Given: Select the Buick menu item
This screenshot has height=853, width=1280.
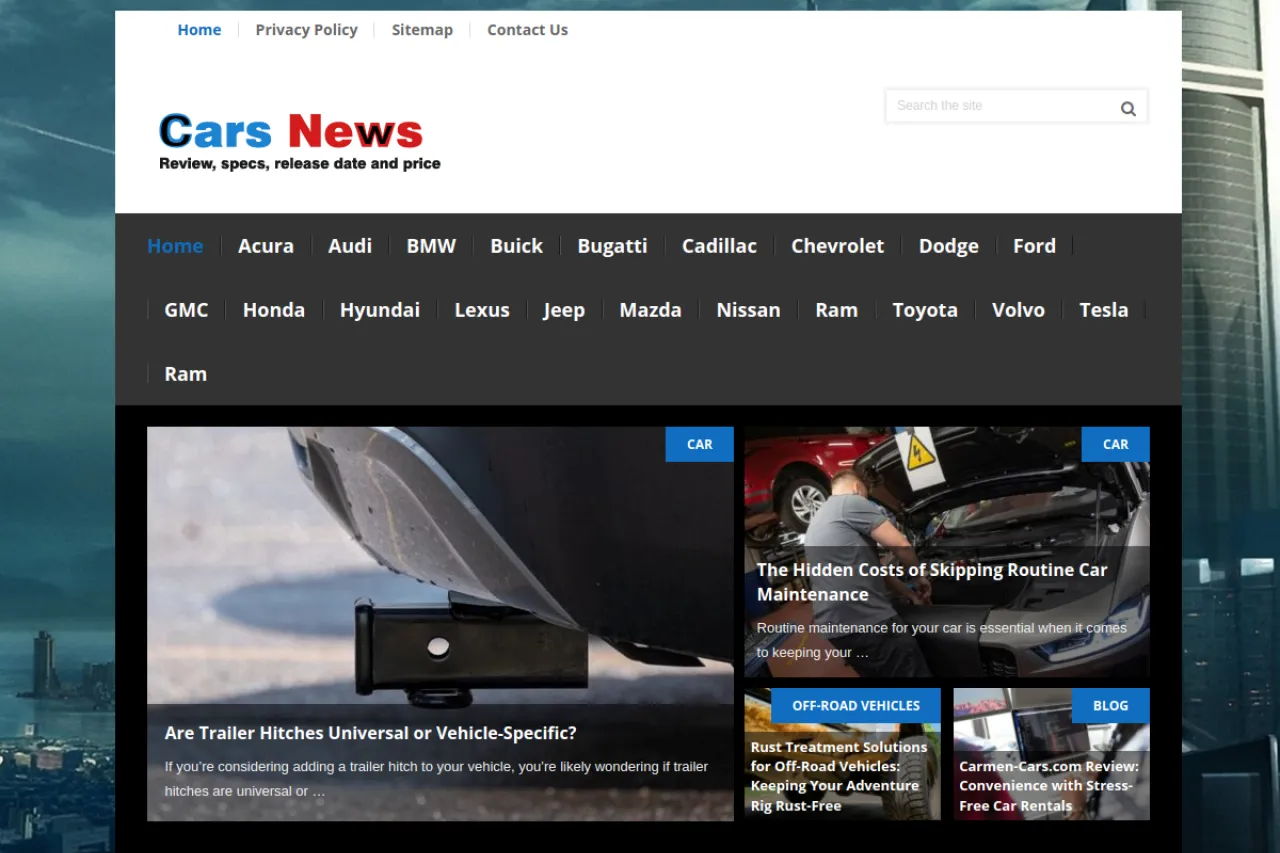Looking at the screenshot, I should (x=516, y=246).
